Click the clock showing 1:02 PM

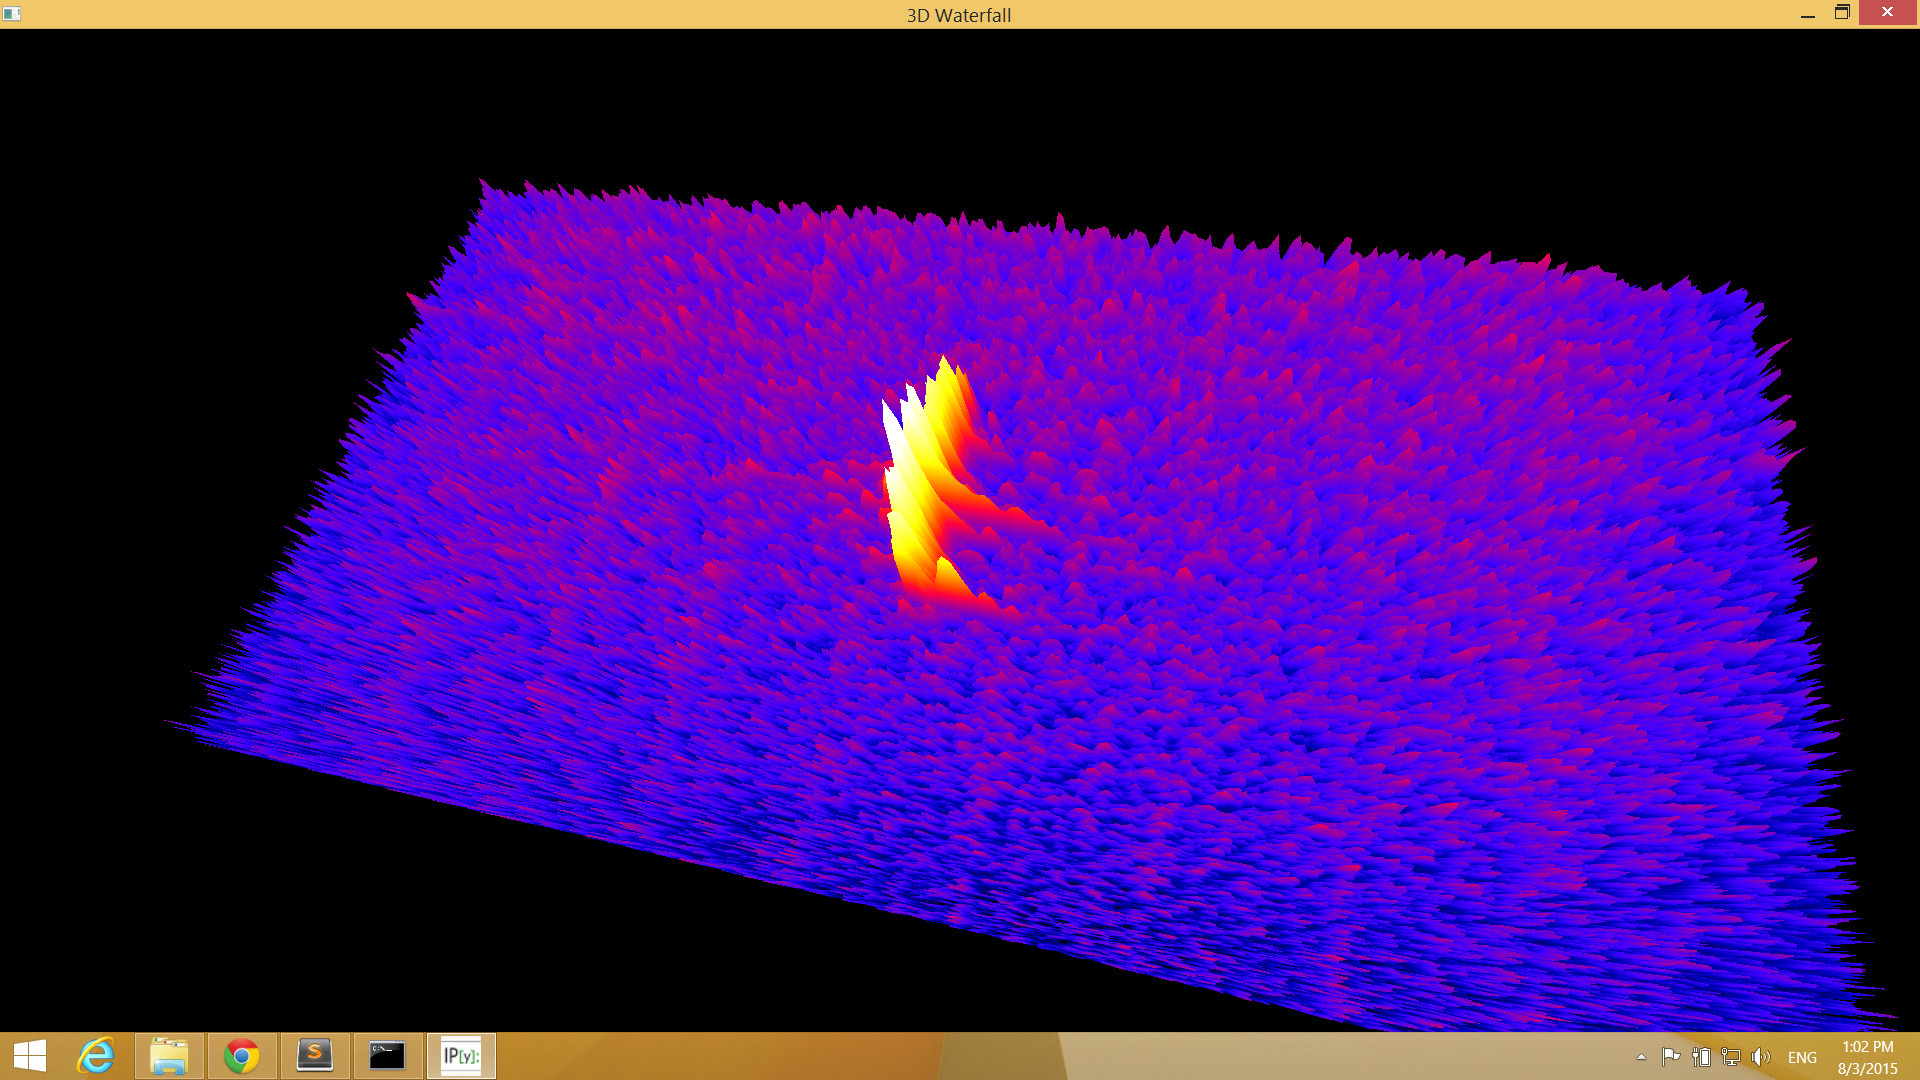click(x=1867, y=1057)
